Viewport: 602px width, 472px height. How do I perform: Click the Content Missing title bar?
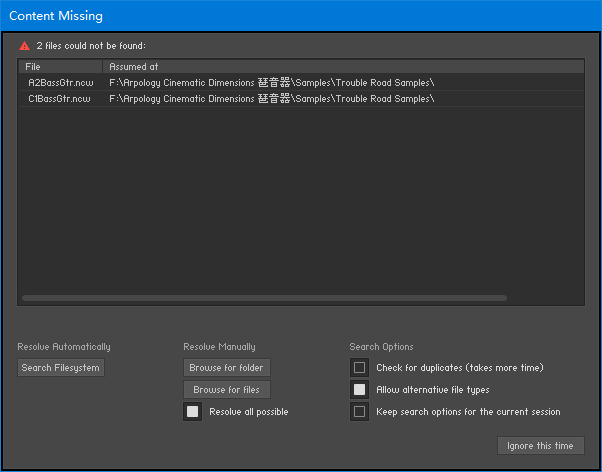click(x=300, y=16)
